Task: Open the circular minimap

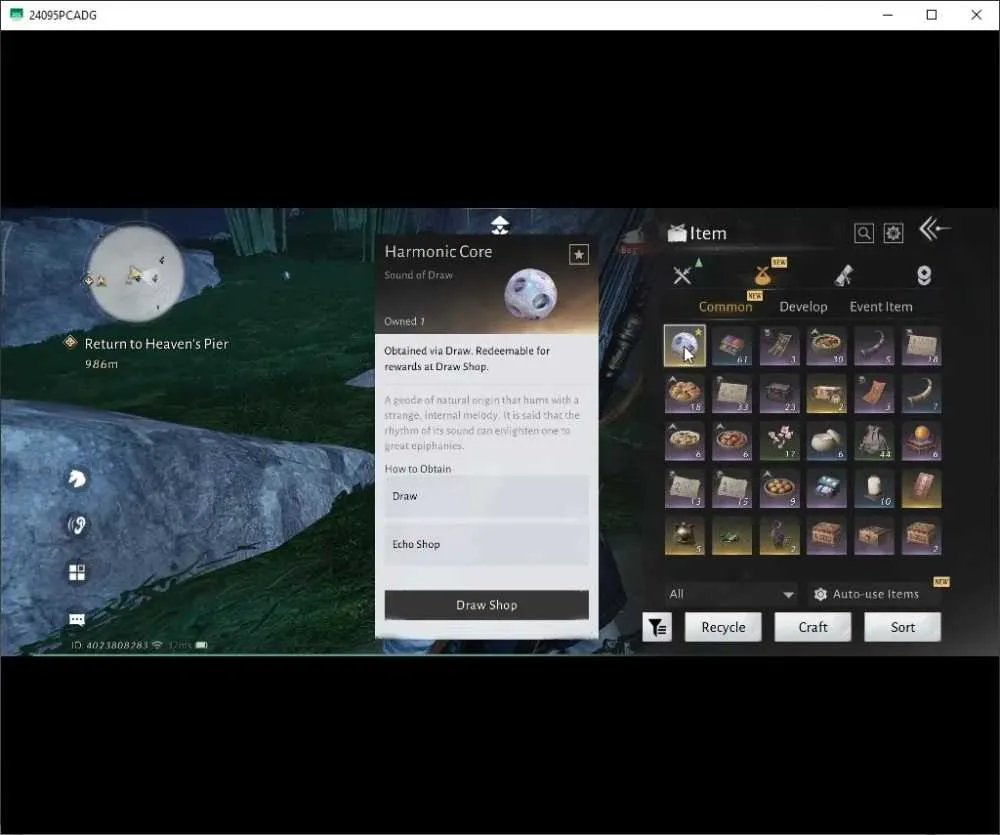Action: (x=135, y=273)
